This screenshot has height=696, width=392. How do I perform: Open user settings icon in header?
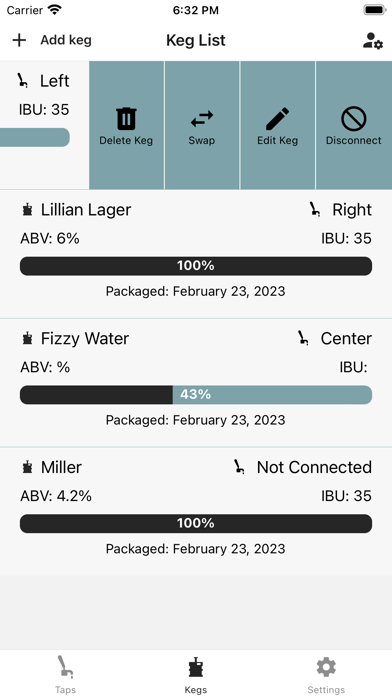pos(372,40)
